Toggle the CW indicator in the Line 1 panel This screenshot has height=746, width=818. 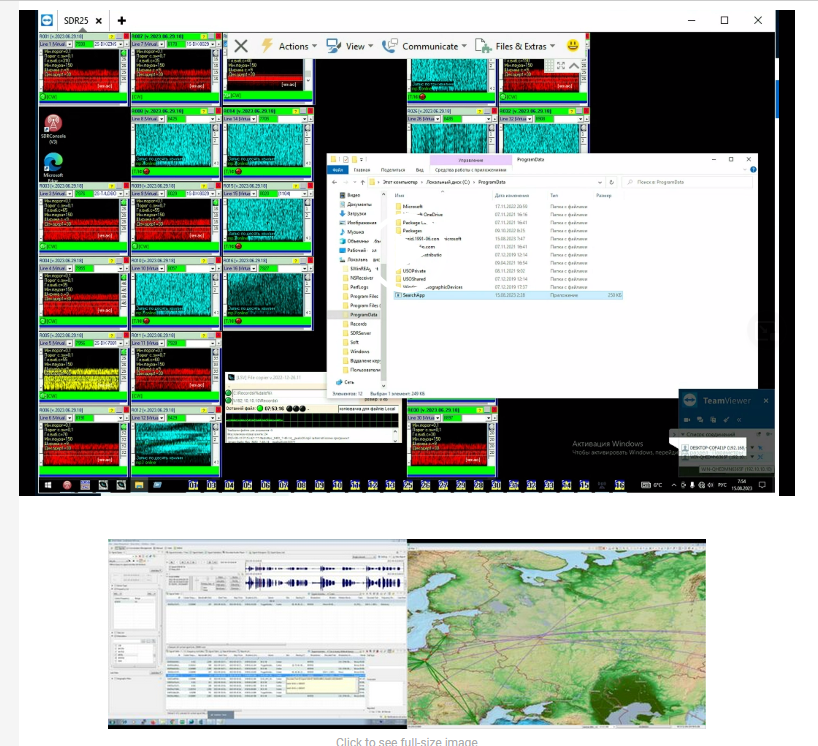(x=43, y=97)
